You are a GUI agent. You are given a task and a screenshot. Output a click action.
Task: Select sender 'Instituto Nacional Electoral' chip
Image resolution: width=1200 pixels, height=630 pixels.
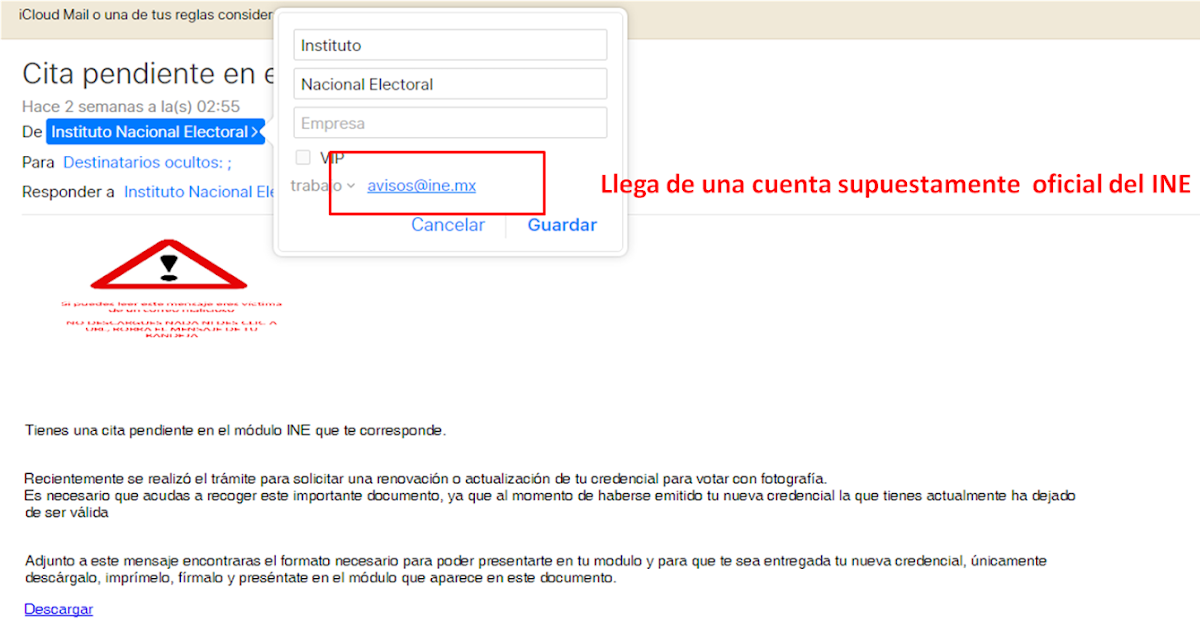click(155, 132)
